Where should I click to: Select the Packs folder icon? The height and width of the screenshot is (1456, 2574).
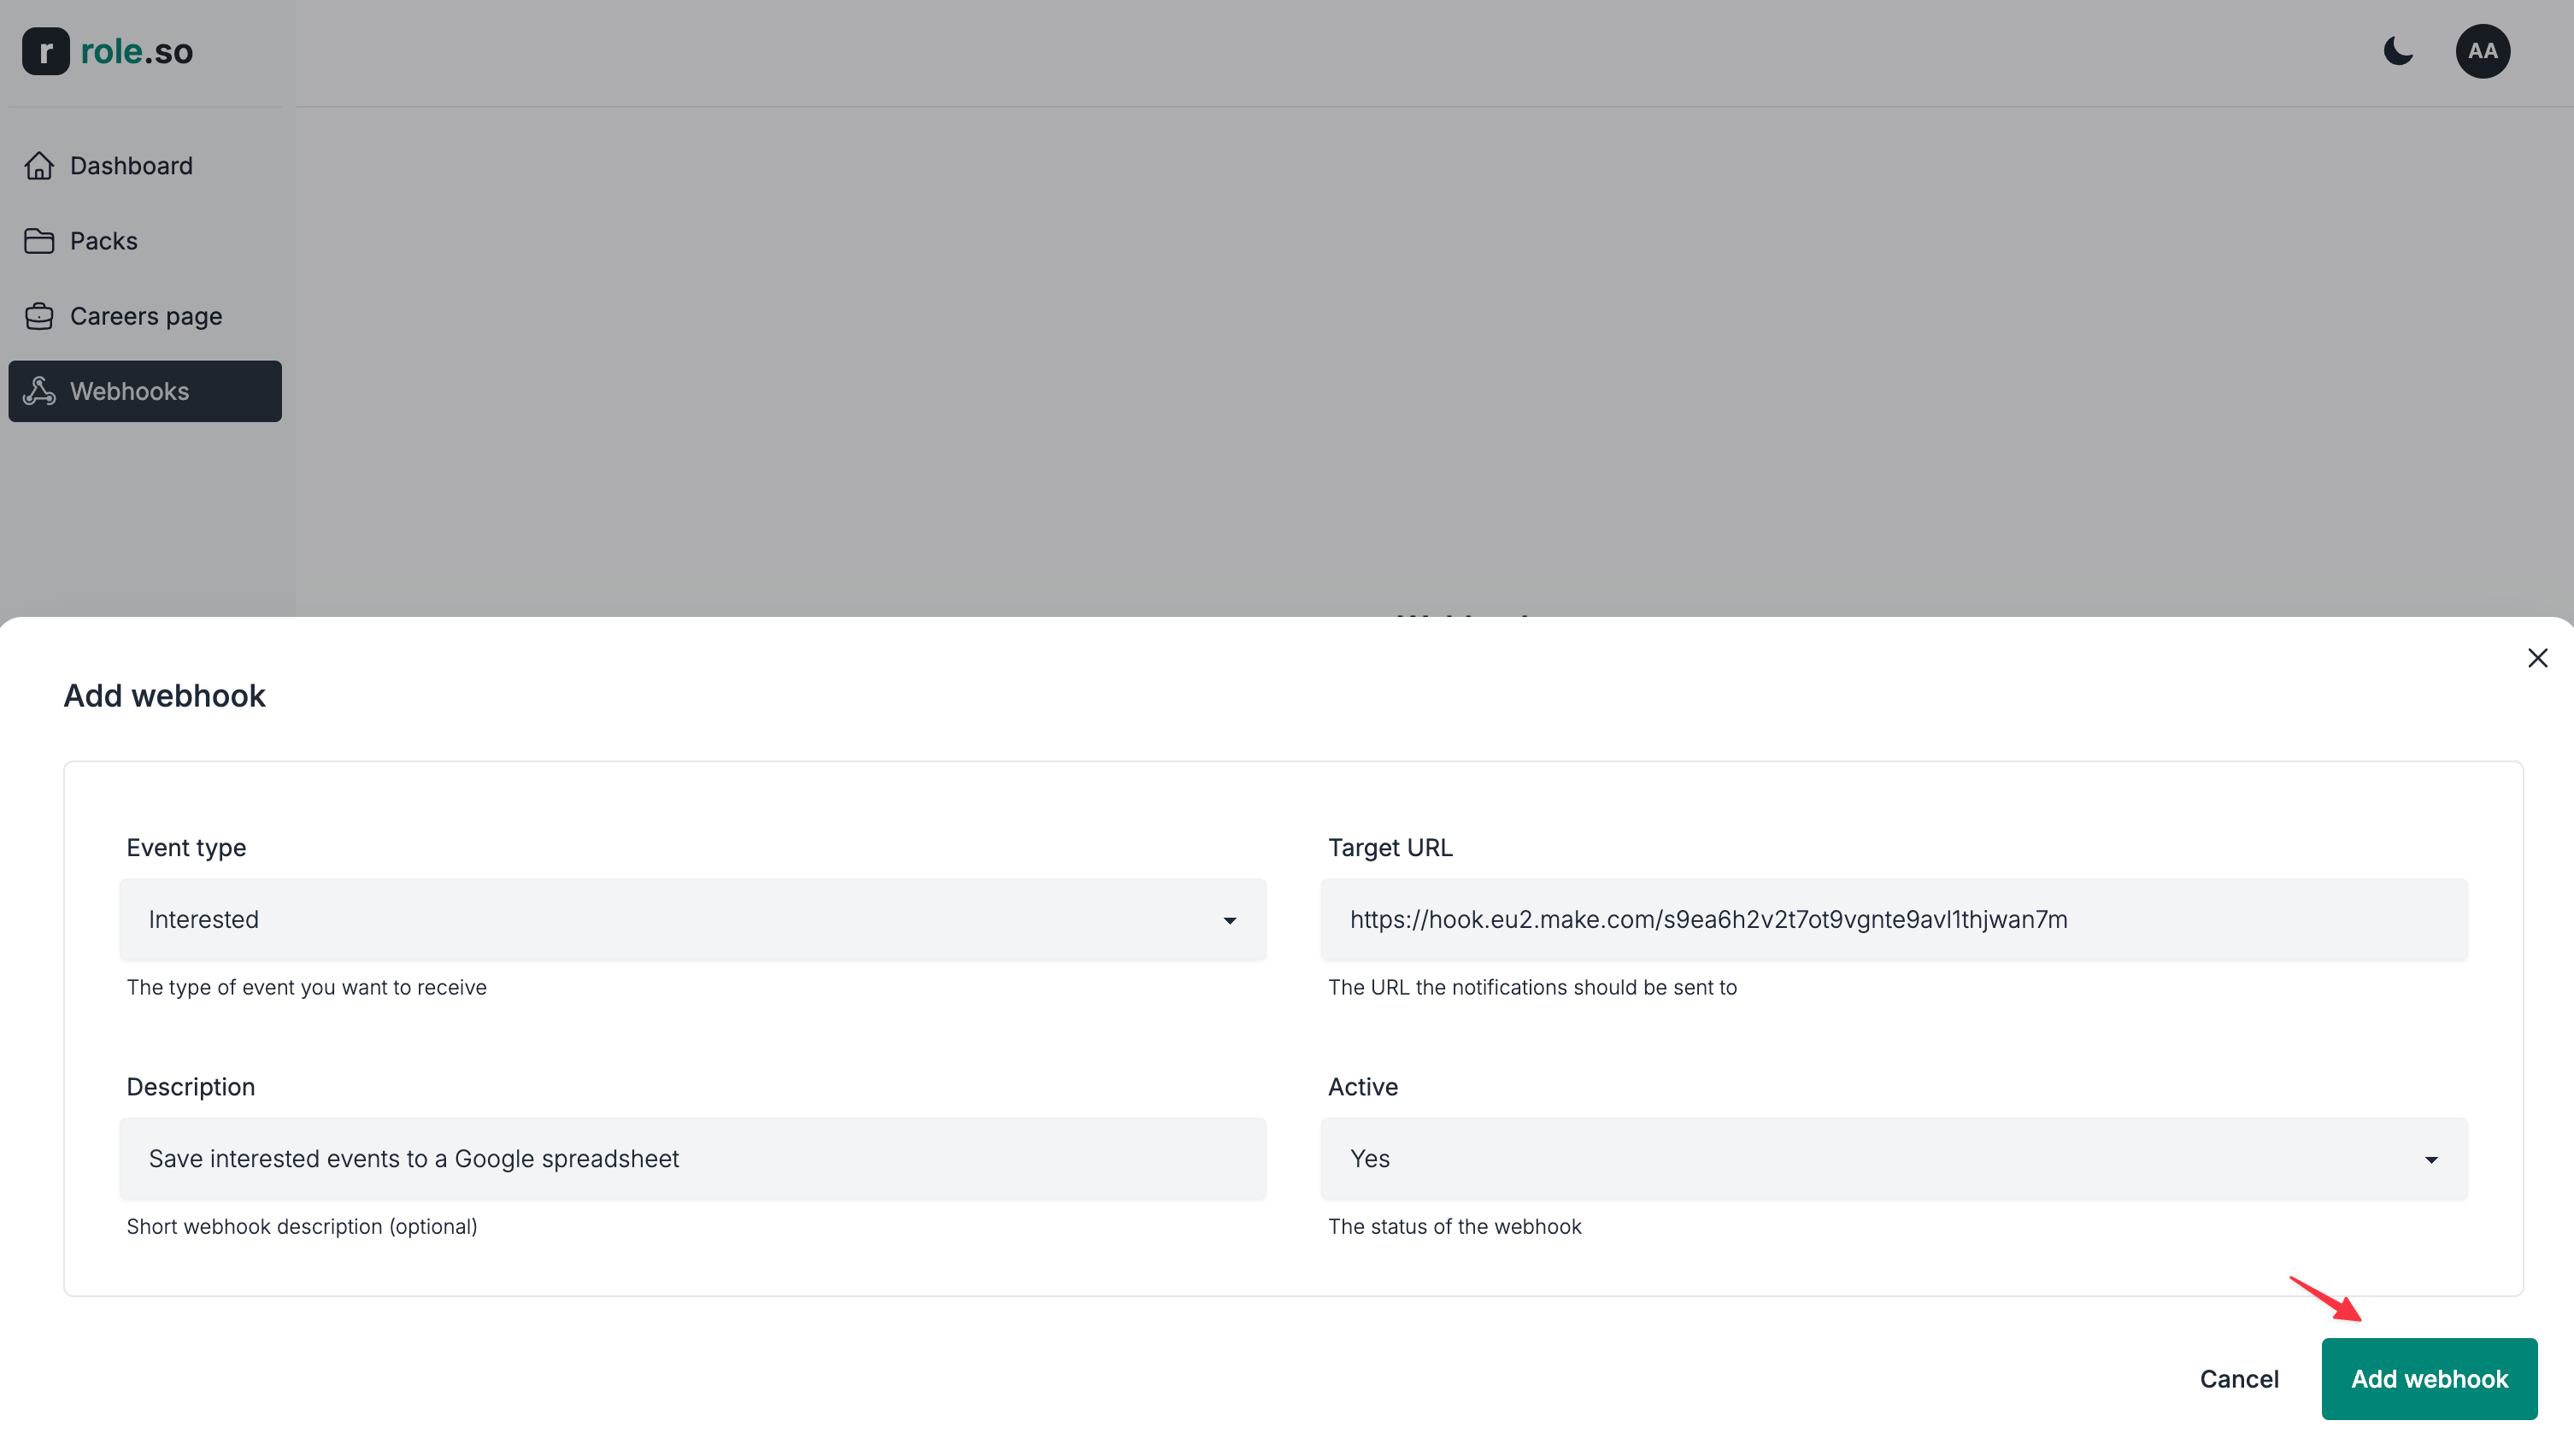click(40, 240)
